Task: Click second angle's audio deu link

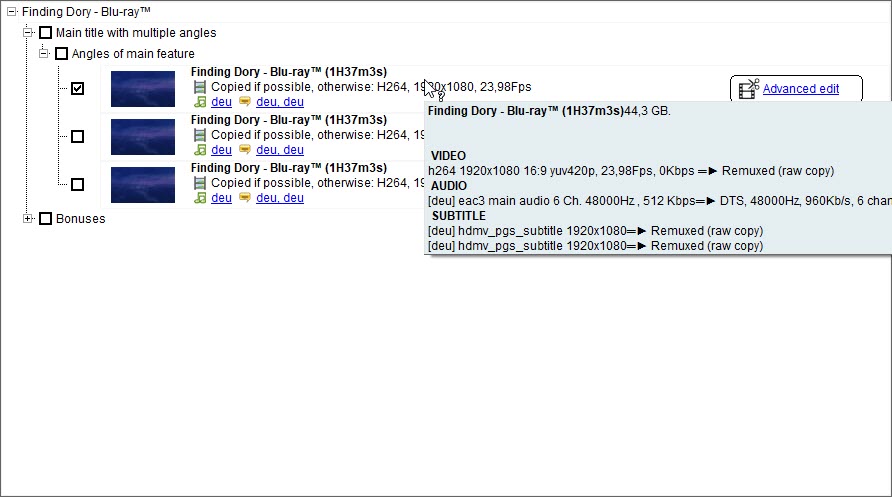Action: [221, 150]
